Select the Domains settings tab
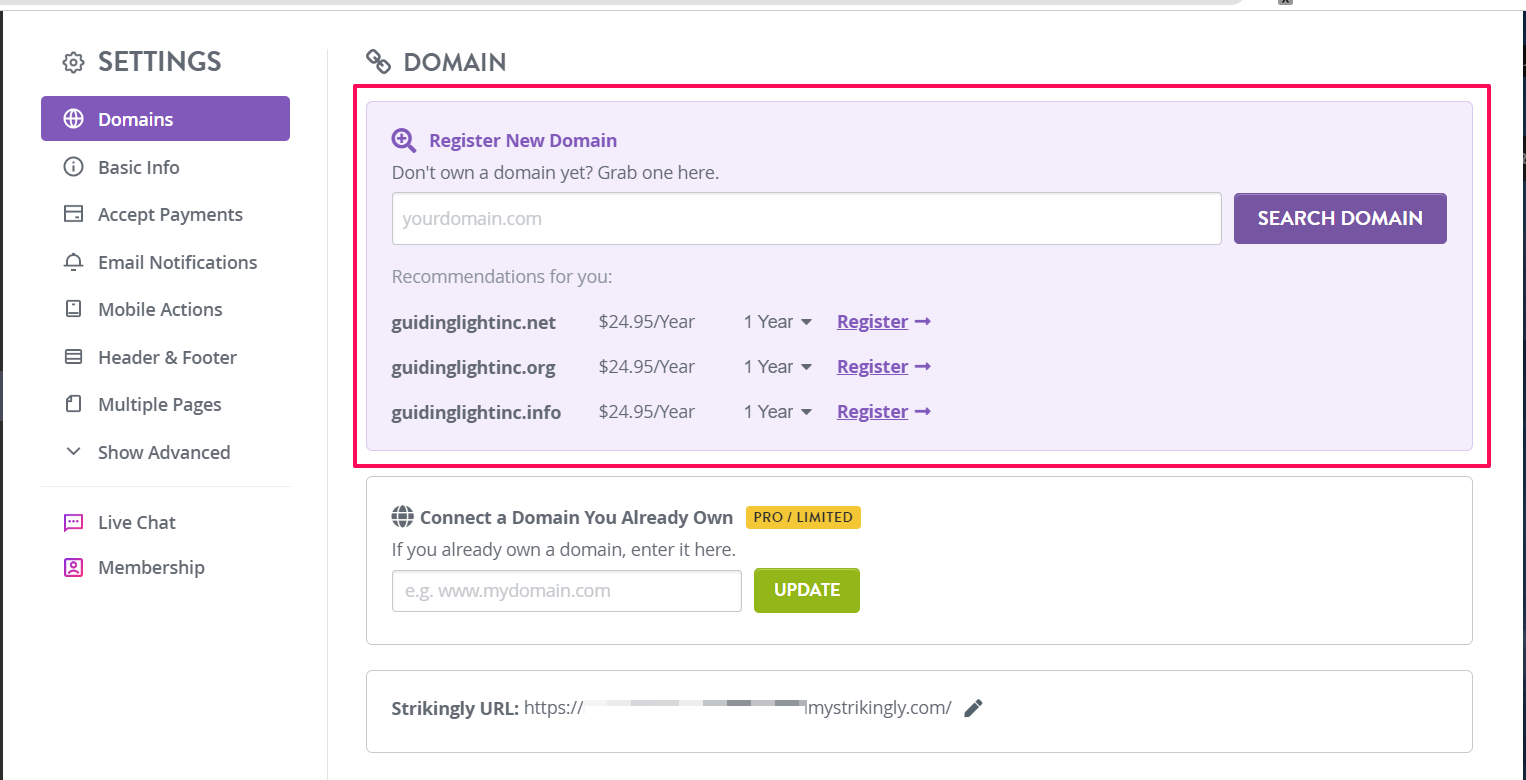This screenshot has width=1526, height=780. pos(165,119)
